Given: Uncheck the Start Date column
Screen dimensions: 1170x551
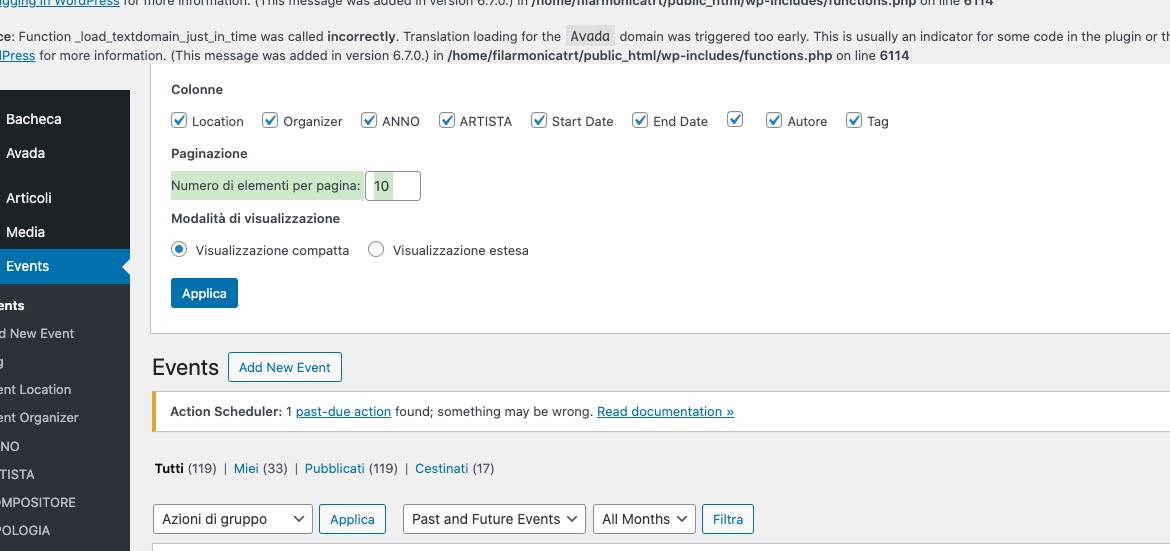Looking at the screenshot, I should (x=539, y=120).
